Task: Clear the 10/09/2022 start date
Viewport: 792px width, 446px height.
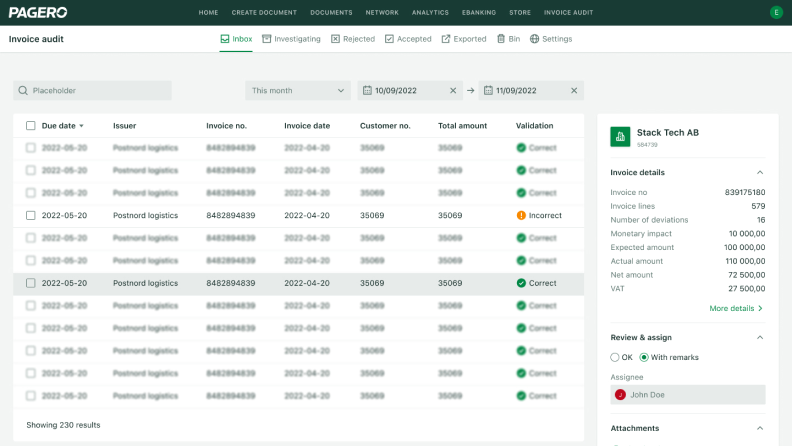Action: [x=453, y=91]
